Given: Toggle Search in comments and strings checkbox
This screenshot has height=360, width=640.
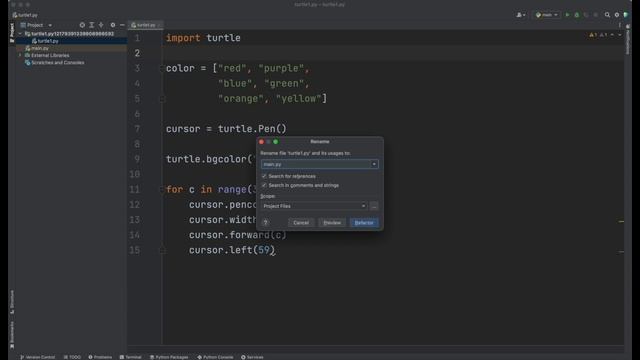Looking at the screenshot, I should pos(264,185).
